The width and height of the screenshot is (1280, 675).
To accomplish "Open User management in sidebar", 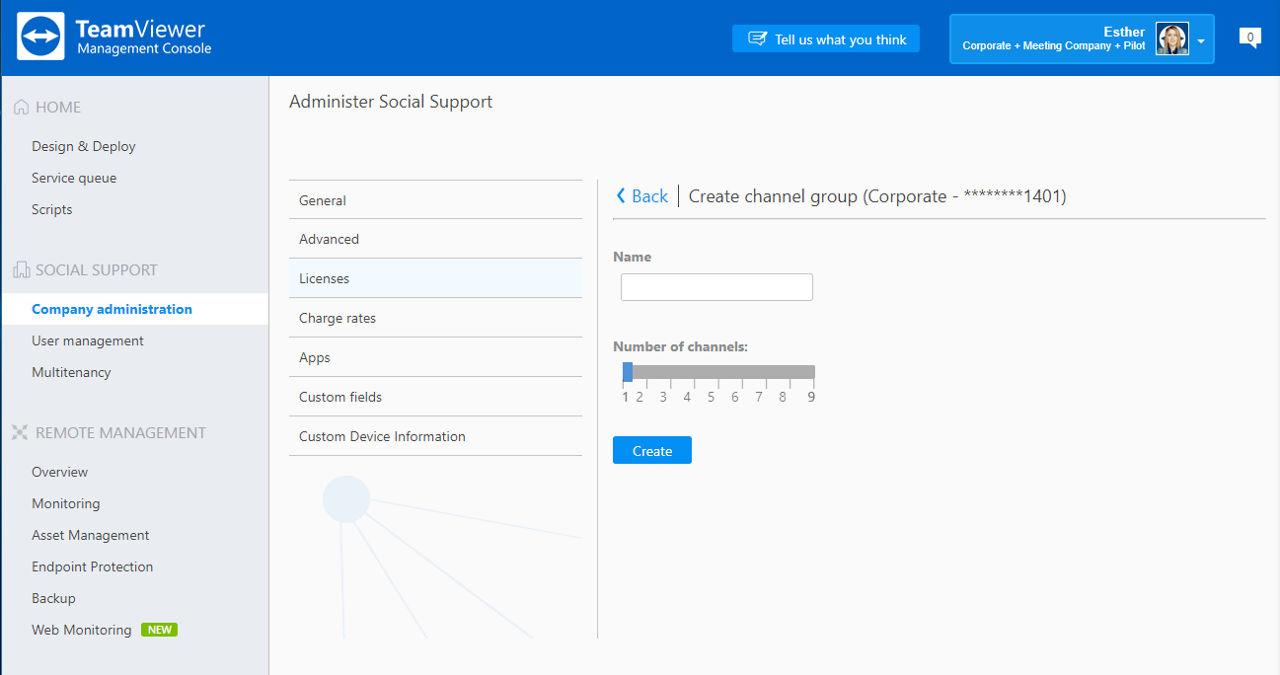I will pos(88,341).
